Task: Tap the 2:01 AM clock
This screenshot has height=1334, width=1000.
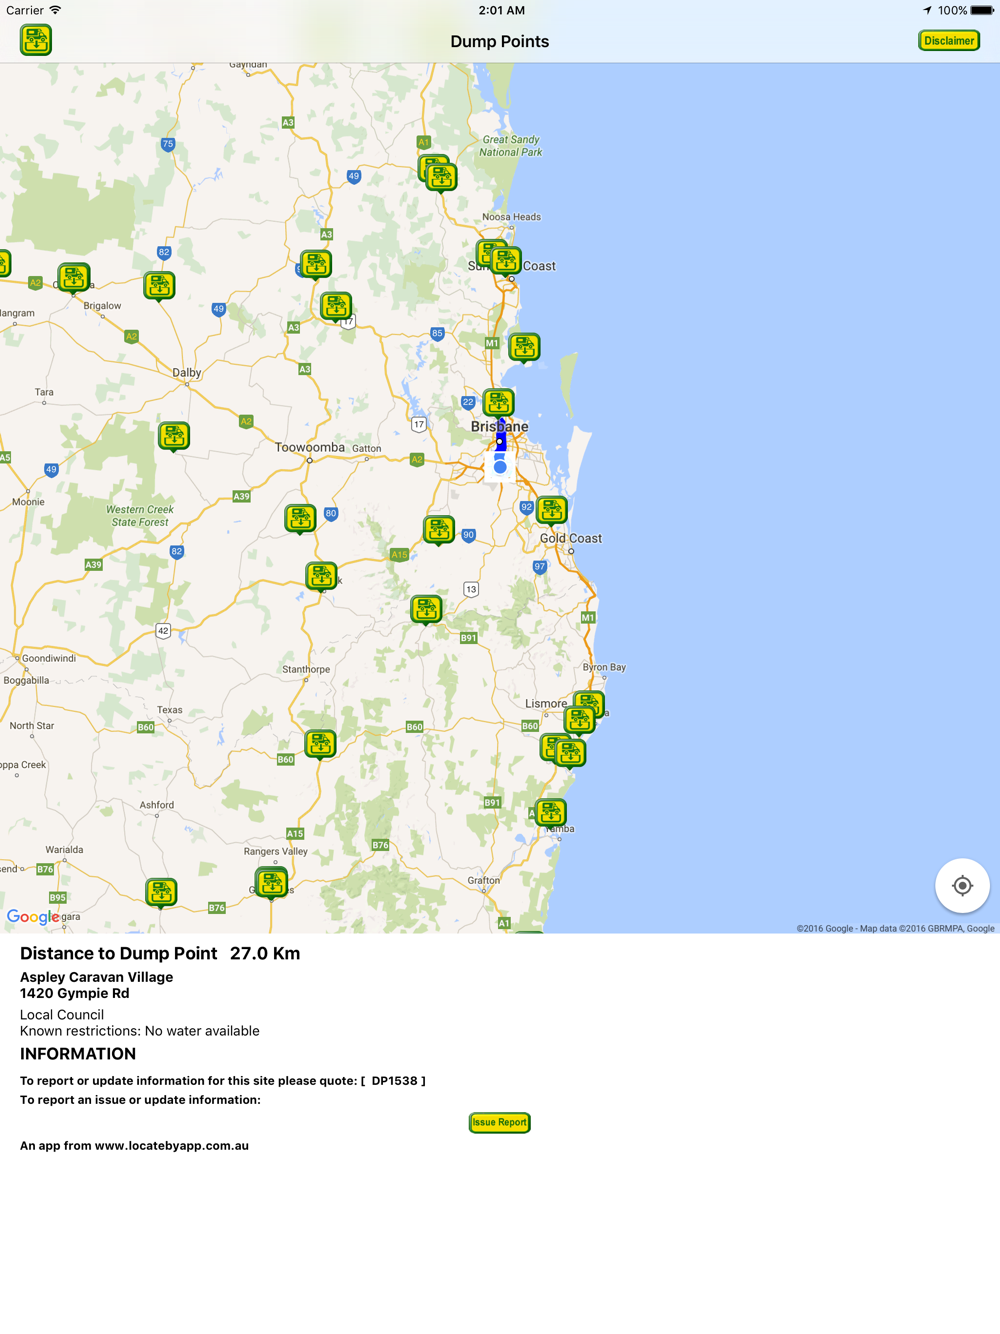Action: coord(501,10)
